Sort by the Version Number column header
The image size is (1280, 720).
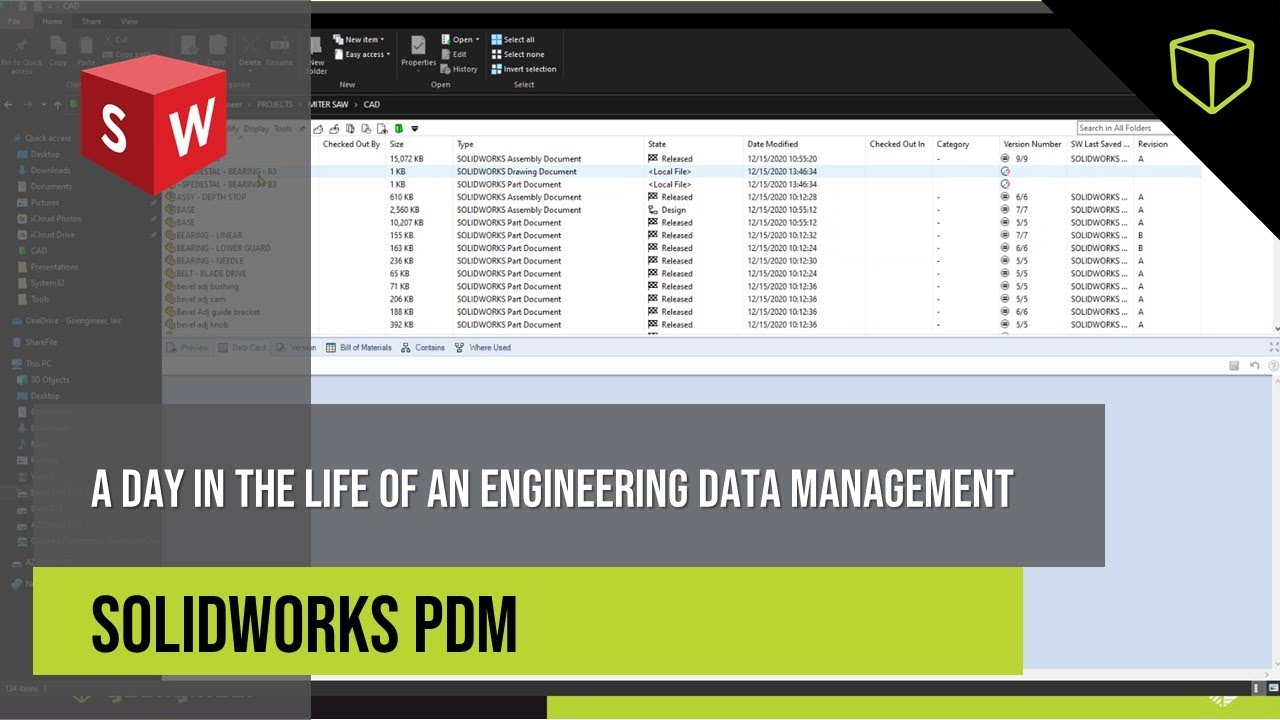(1031, 144)
